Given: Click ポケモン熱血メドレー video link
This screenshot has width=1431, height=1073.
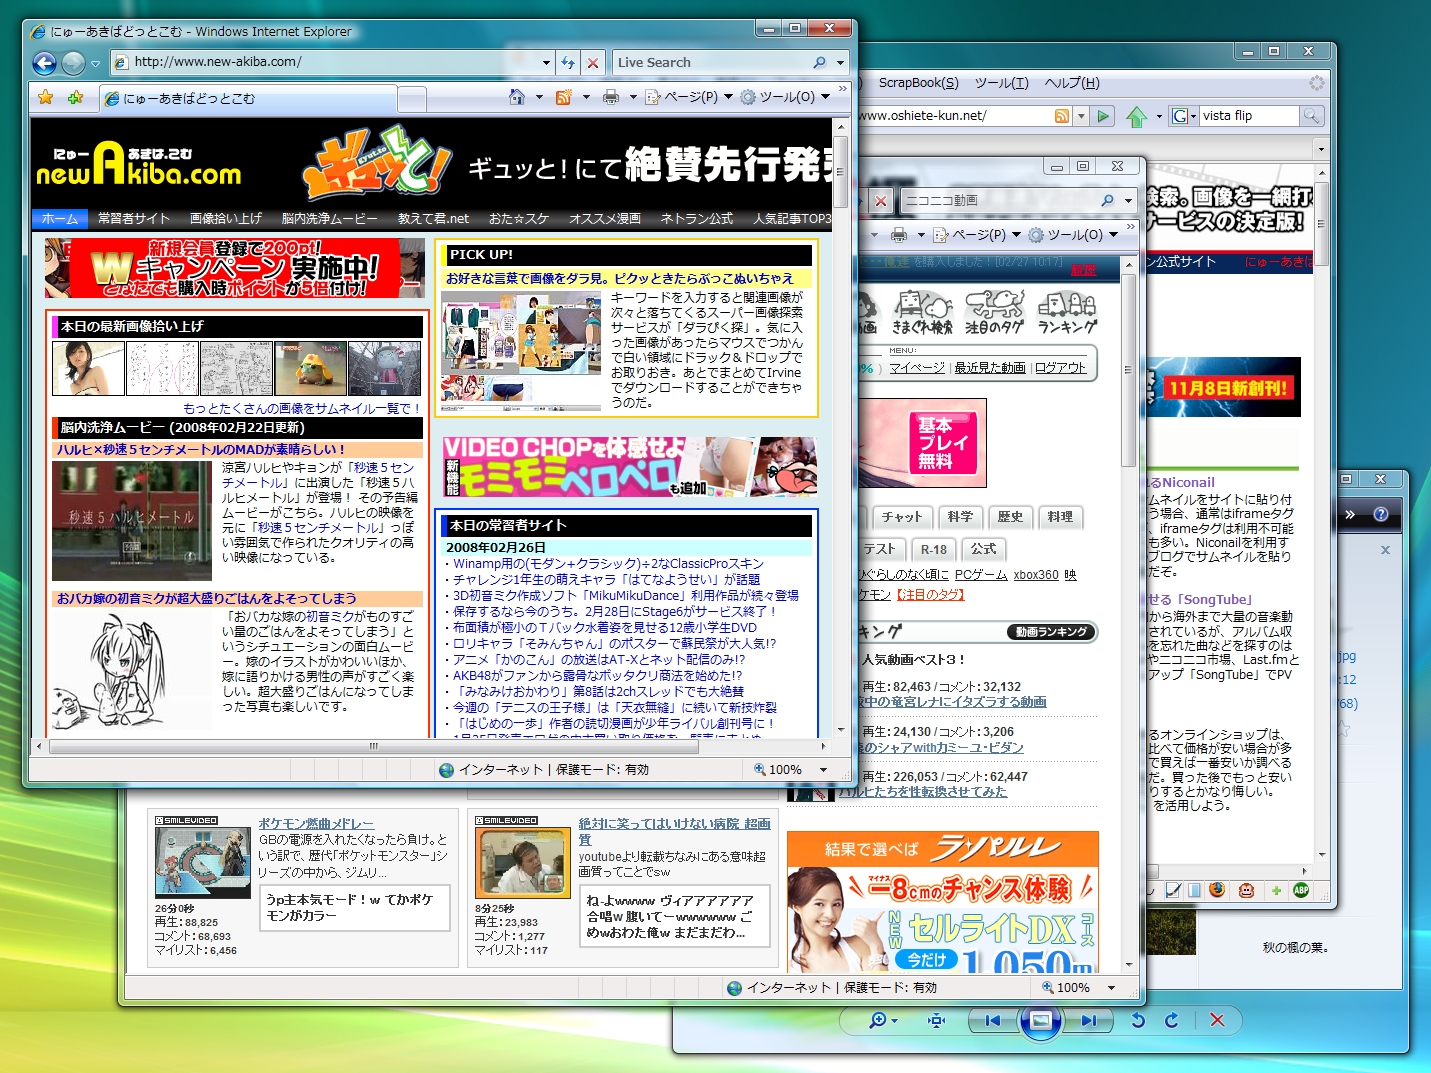Looking at the screenshot, I should [316, 824].
